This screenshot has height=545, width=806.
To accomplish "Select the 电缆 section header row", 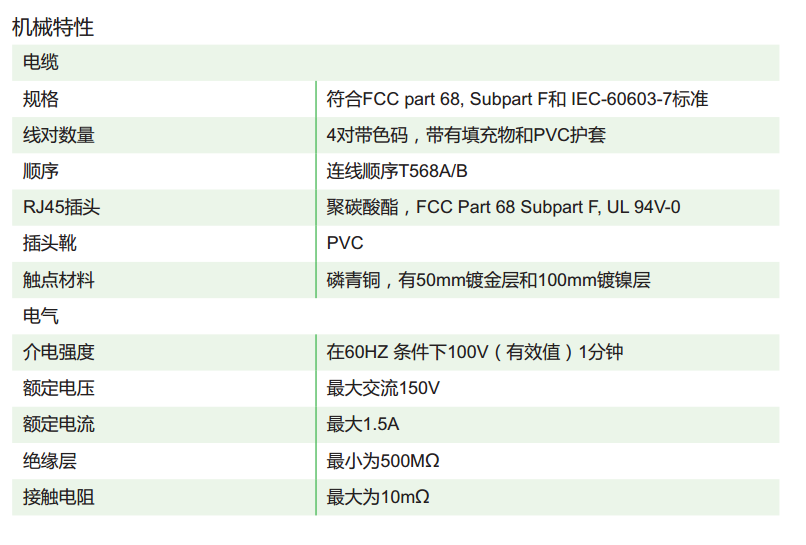I will point(395,62).
